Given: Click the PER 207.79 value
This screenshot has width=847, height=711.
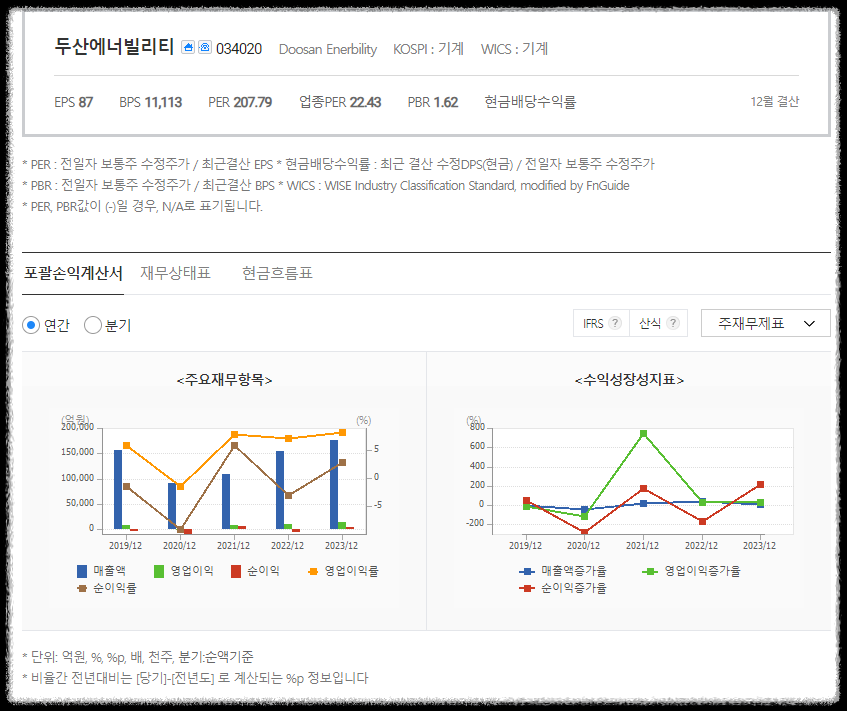Looking at the screenshot, I should pos(240,102).
